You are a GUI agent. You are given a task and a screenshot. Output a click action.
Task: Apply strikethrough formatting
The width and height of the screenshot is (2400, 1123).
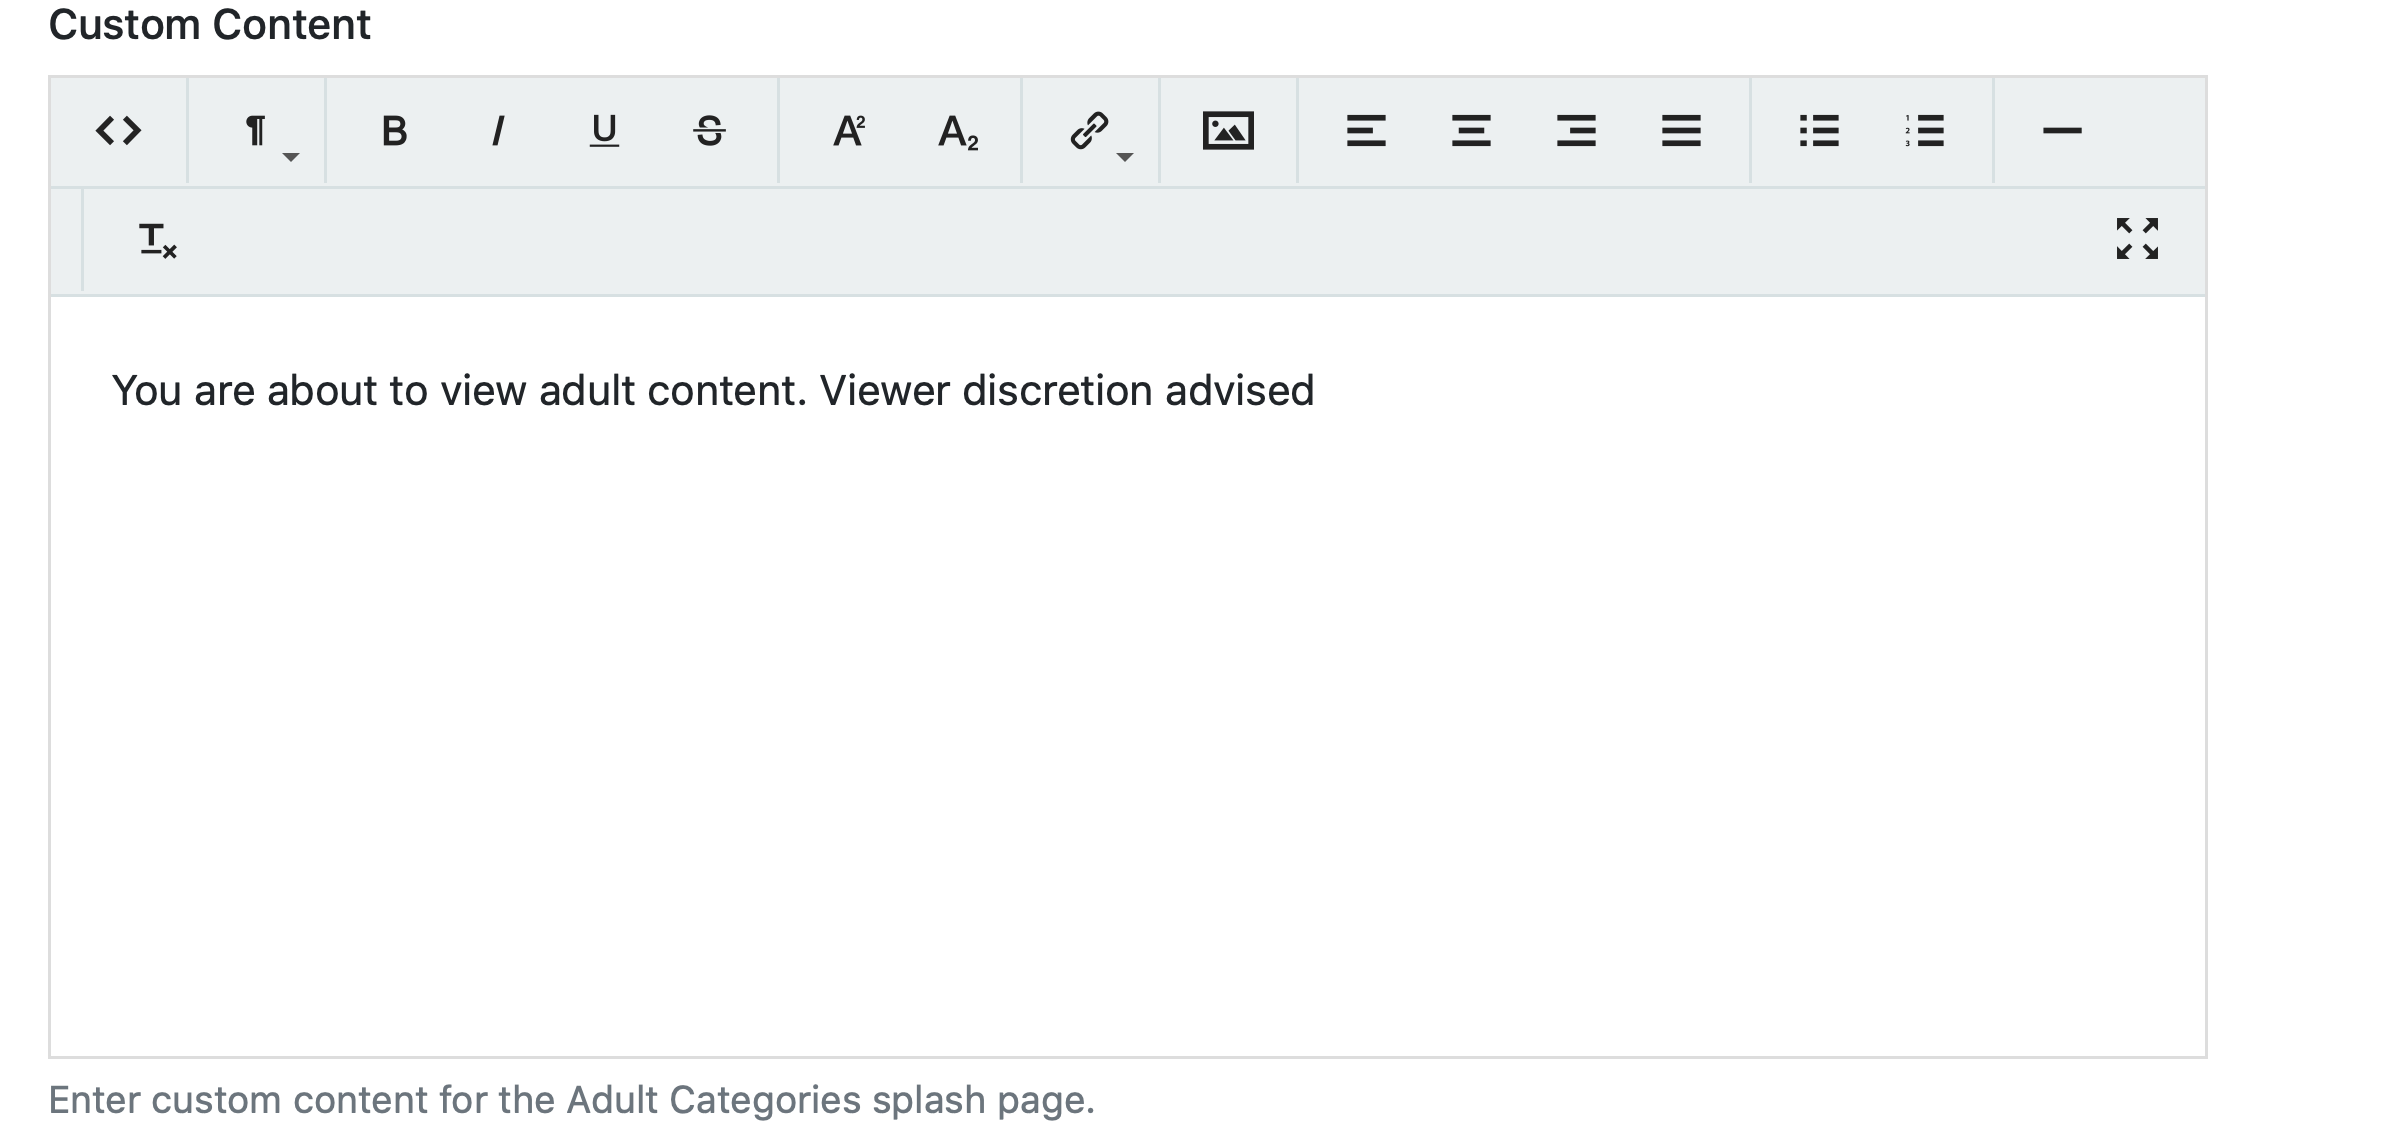click(709, 131)
